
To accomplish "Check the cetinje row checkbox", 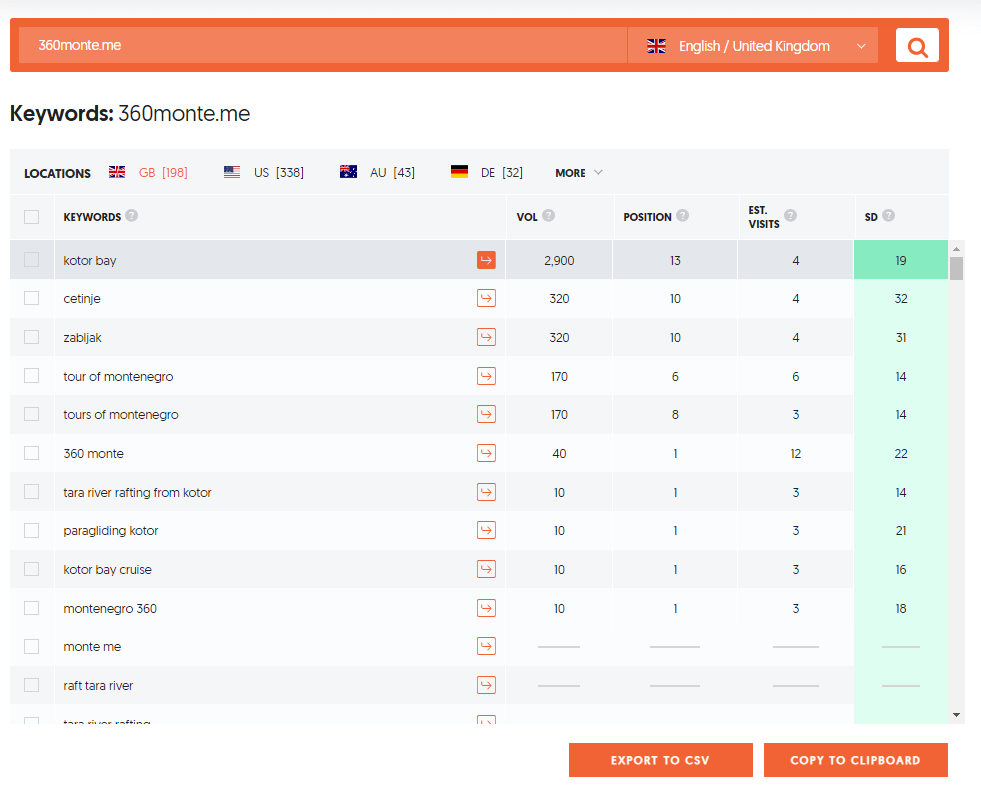I will 31,298.
